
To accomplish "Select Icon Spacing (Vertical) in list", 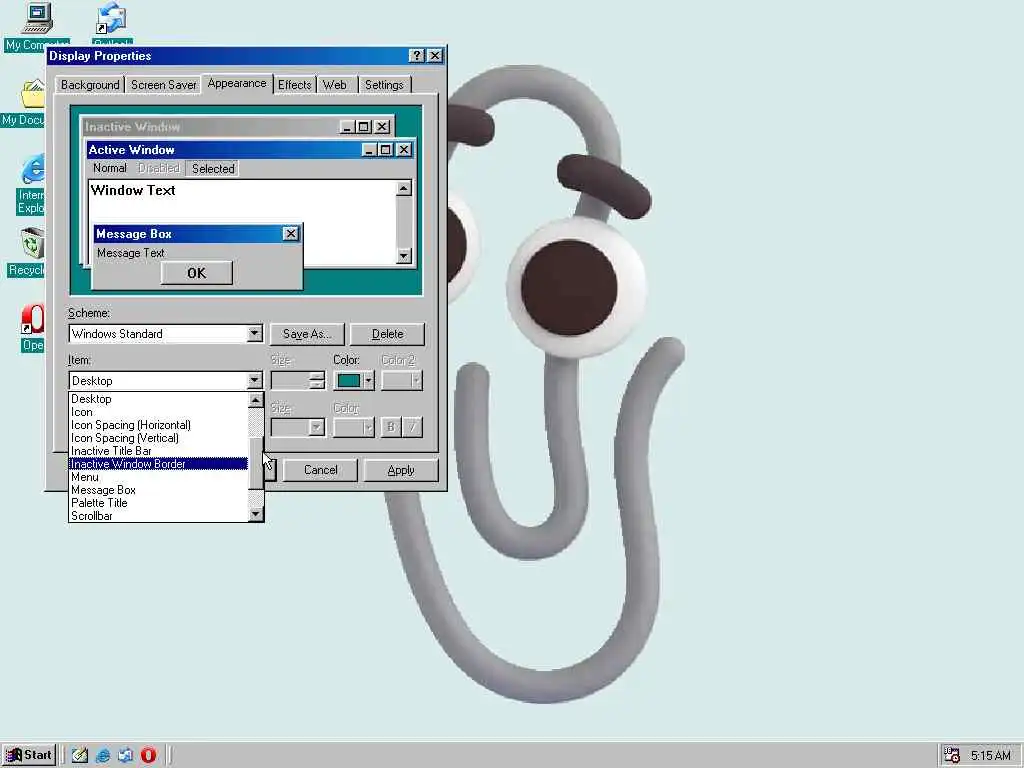I will 159,438.
